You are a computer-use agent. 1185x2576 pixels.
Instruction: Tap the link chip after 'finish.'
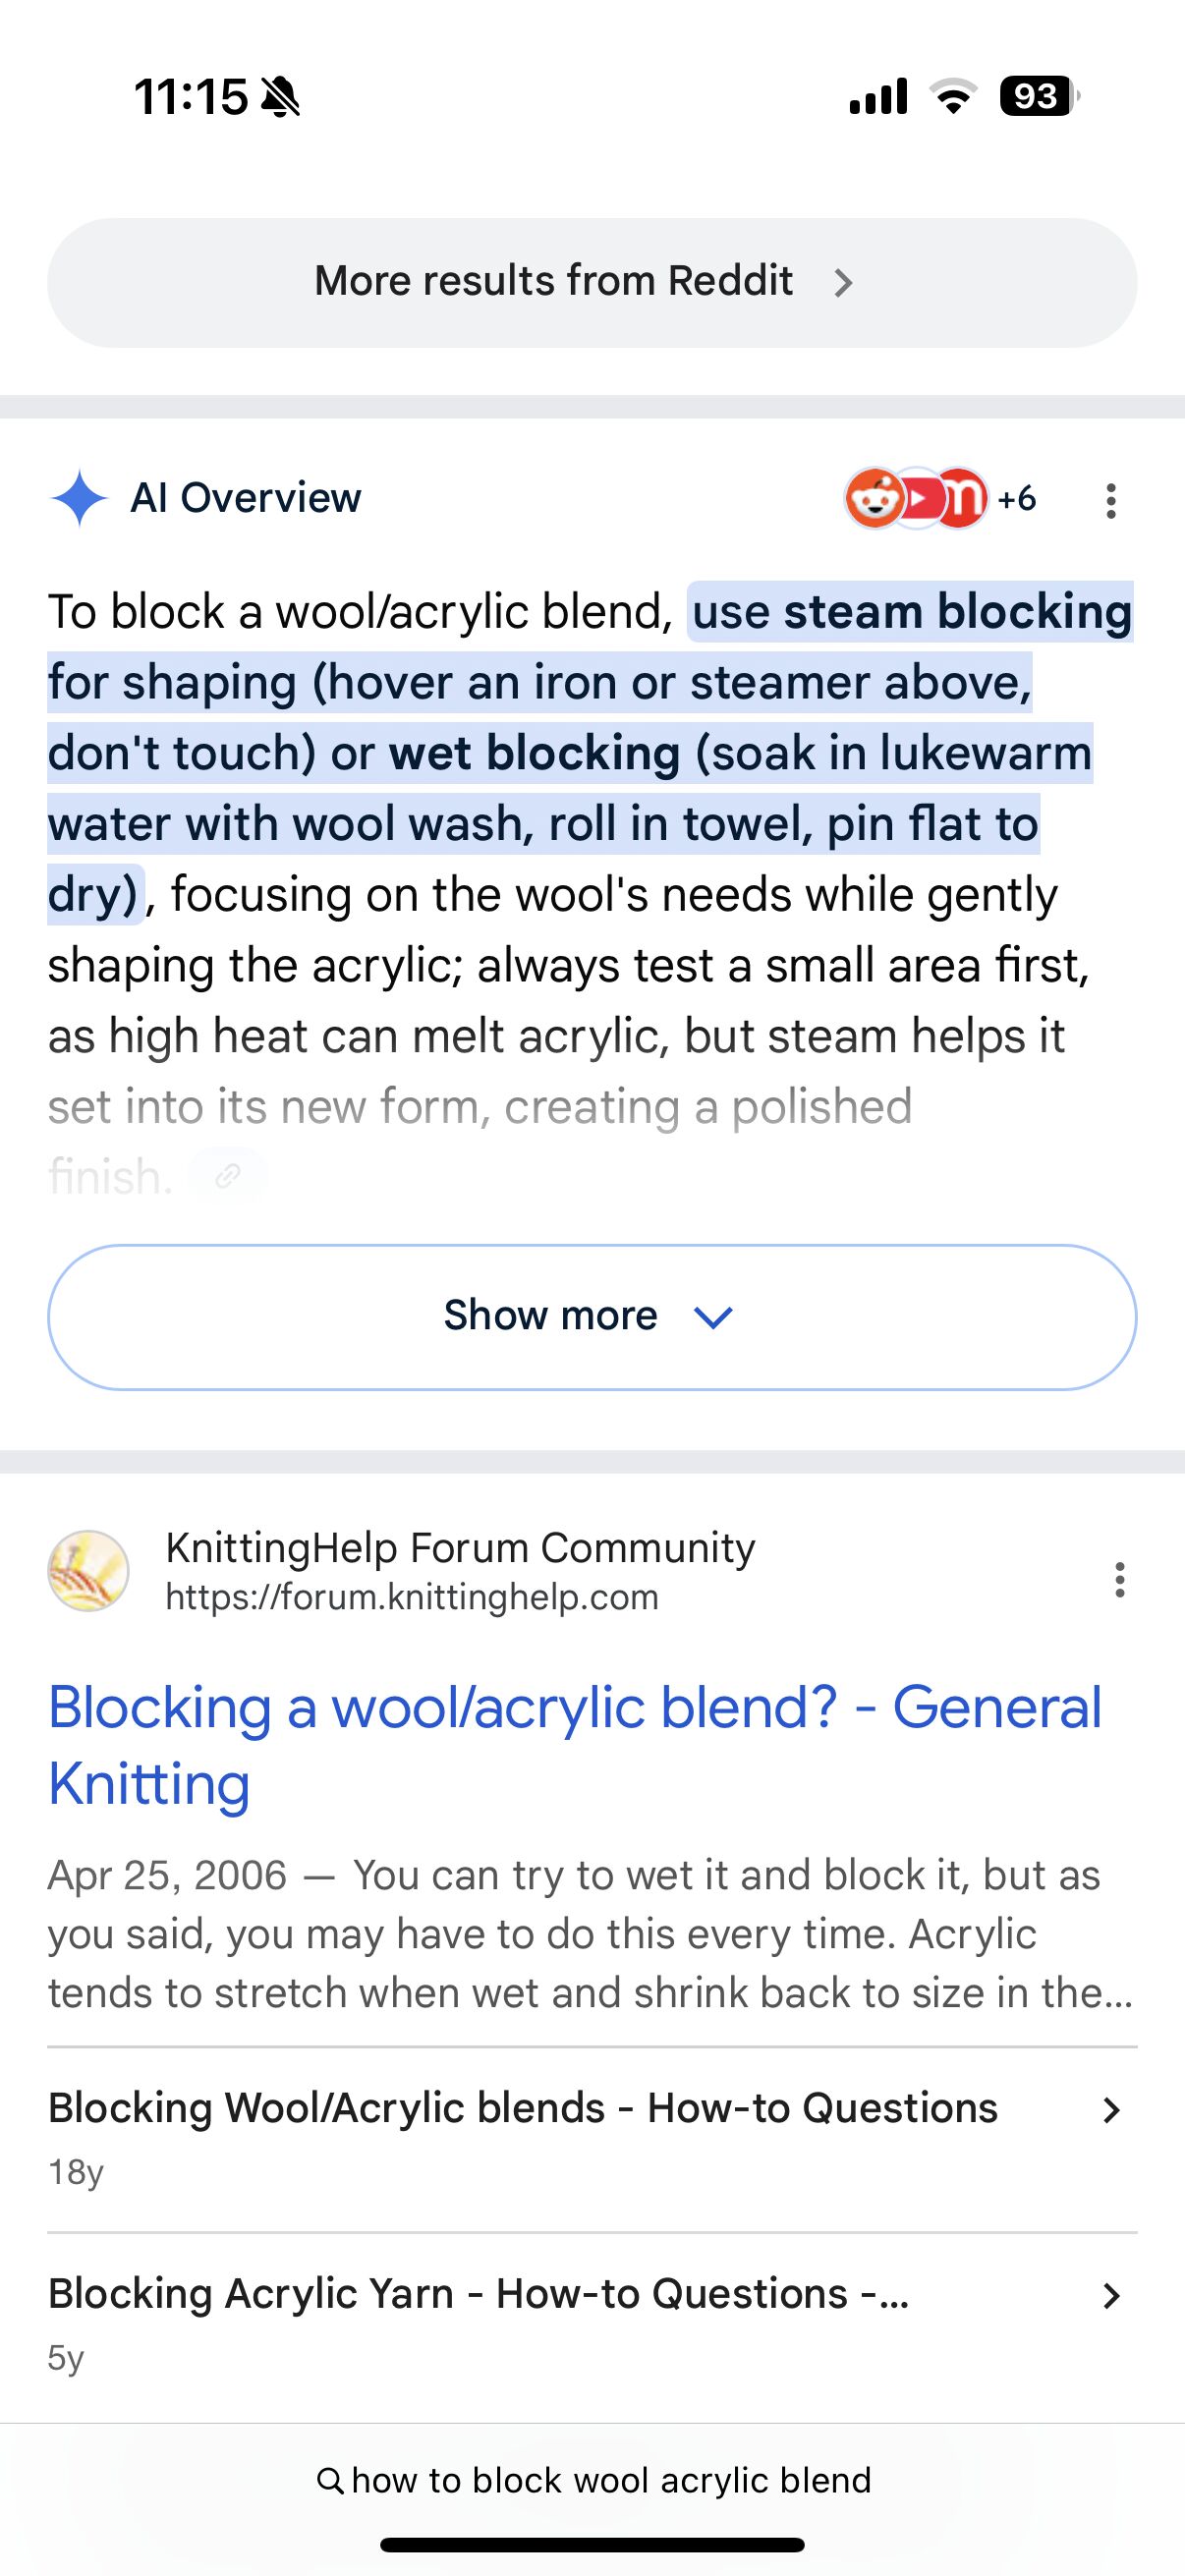228,1176
